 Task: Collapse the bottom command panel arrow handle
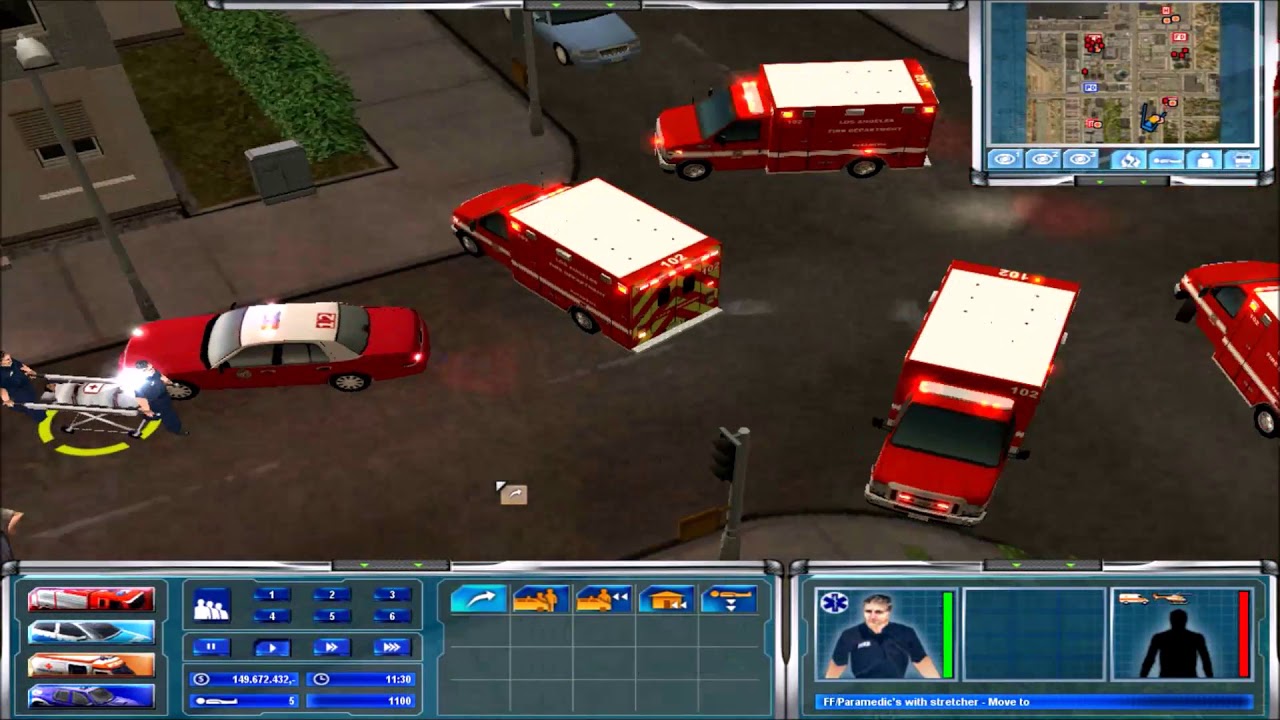click(390, 566)
